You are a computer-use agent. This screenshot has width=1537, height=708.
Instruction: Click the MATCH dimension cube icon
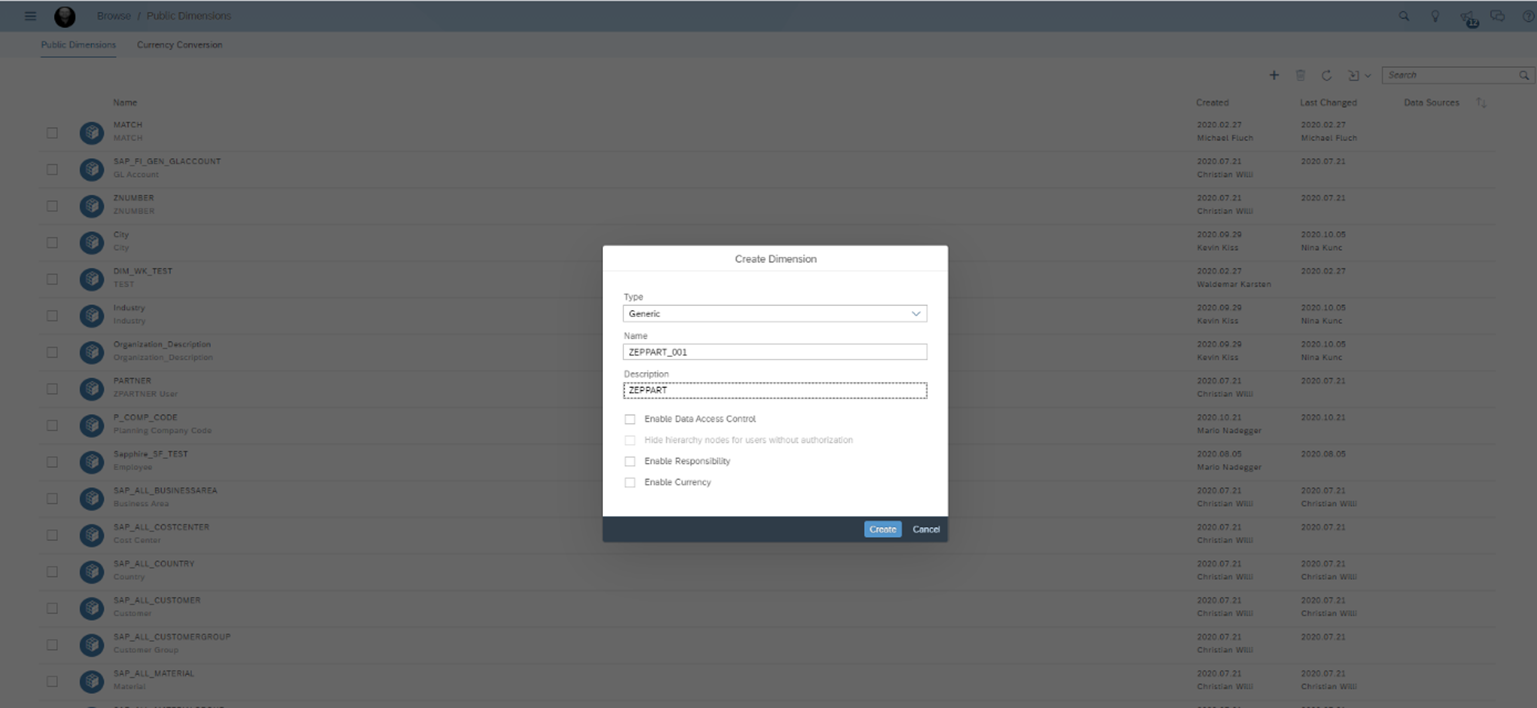(92, 132)
